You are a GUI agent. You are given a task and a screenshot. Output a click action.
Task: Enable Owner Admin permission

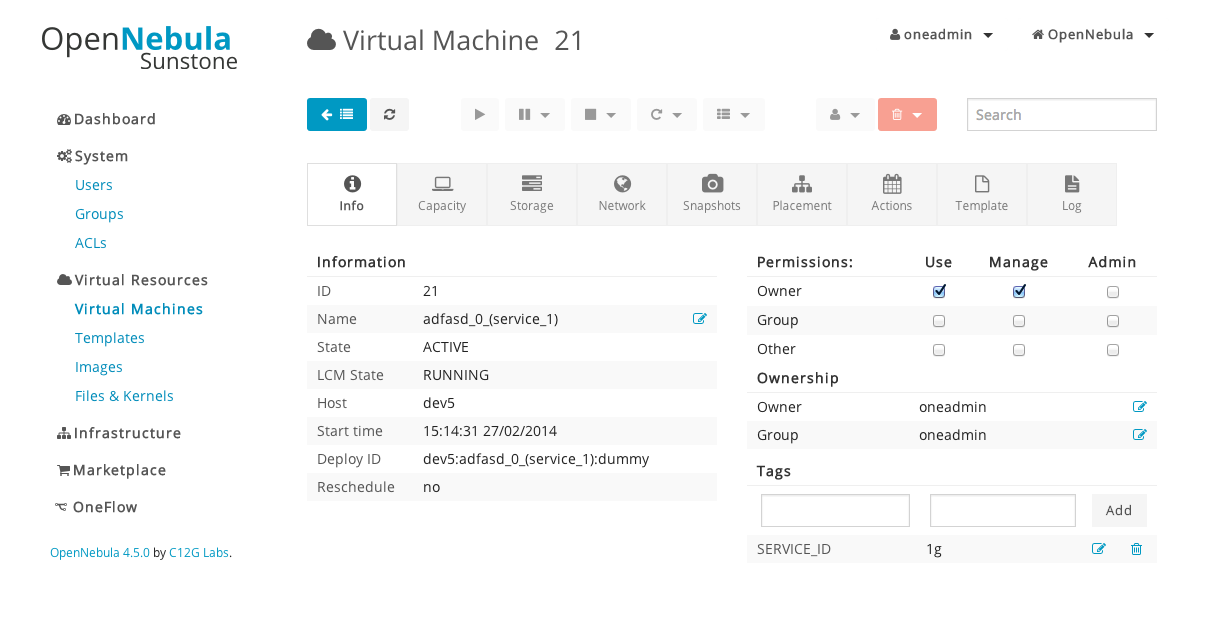pyautogui.click(x=1113, y=292)
